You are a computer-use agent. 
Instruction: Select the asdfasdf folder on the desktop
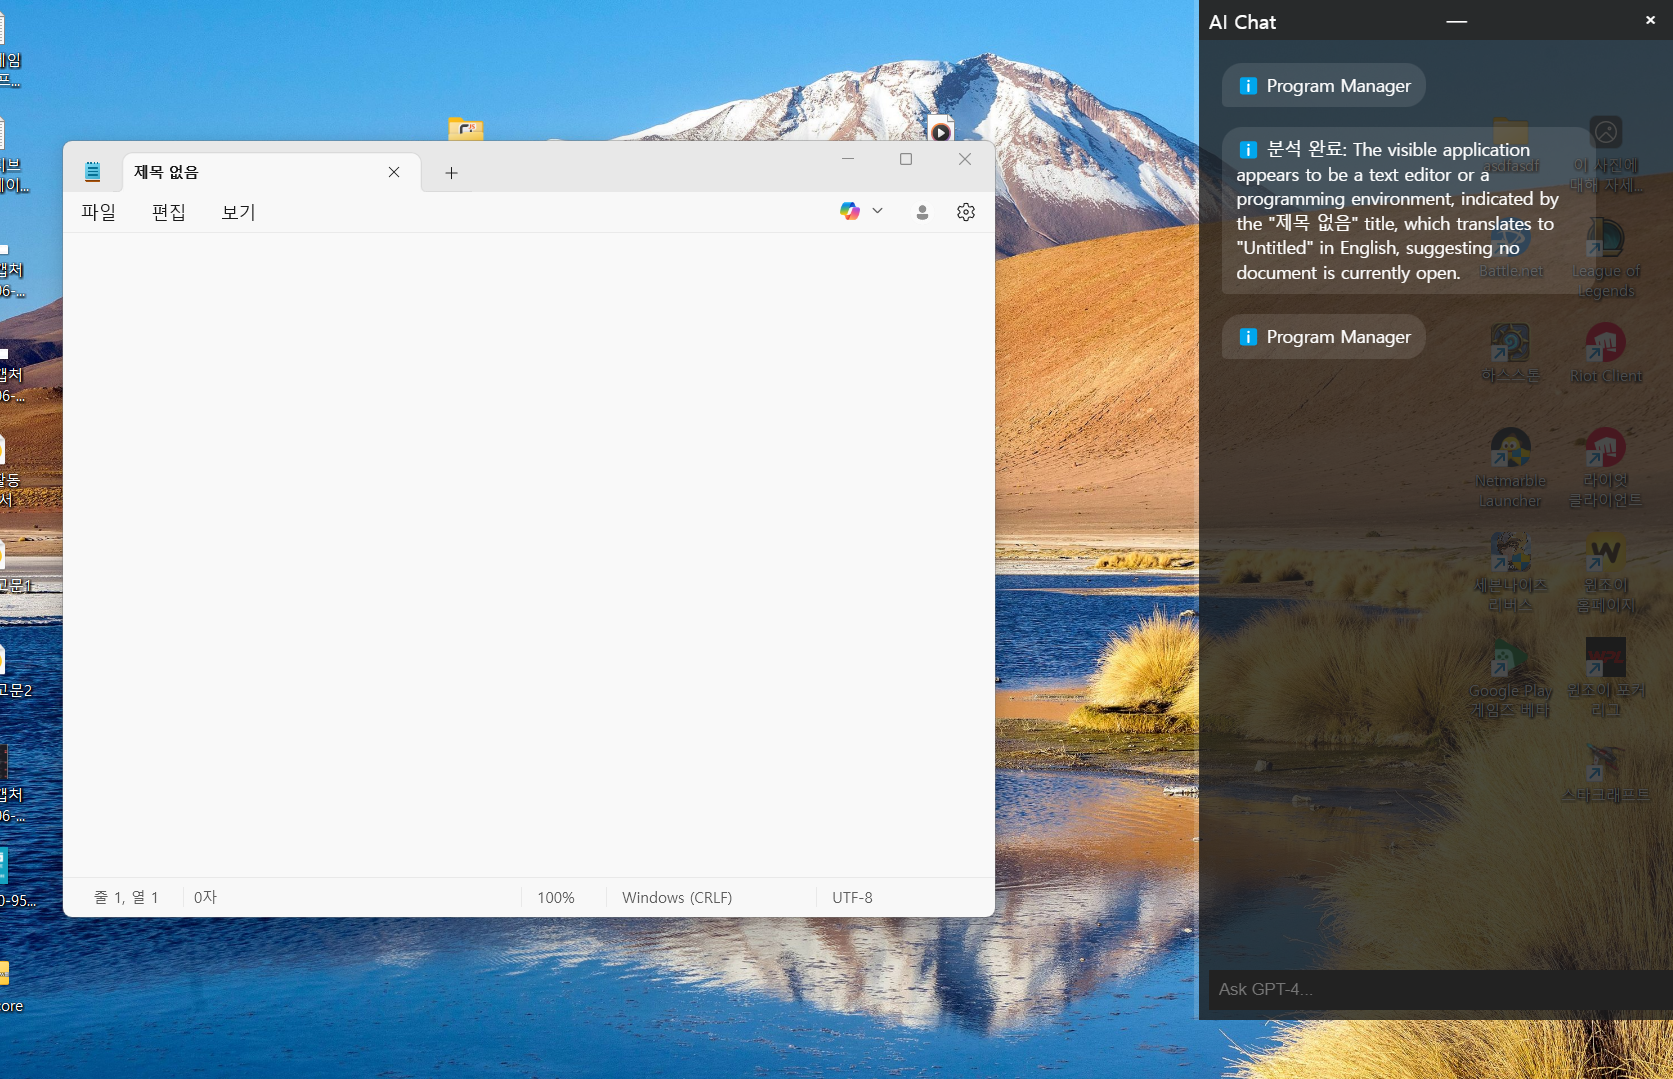[x=1511, y=145]
